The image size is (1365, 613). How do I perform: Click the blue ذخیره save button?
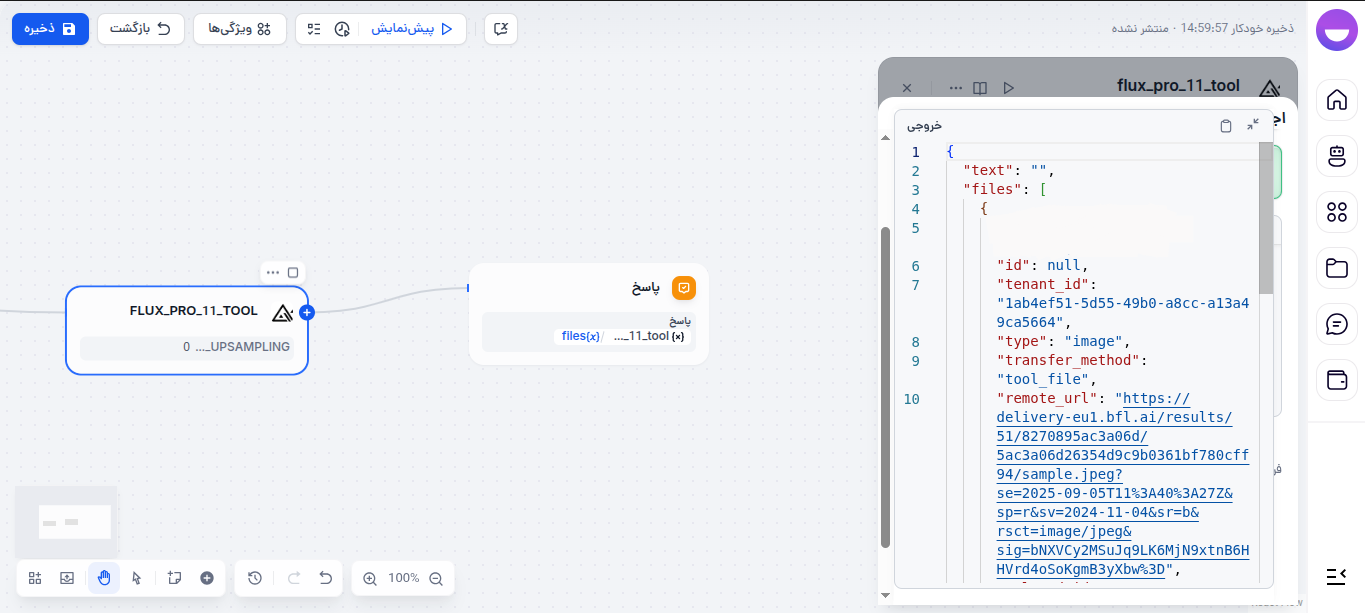50,29
